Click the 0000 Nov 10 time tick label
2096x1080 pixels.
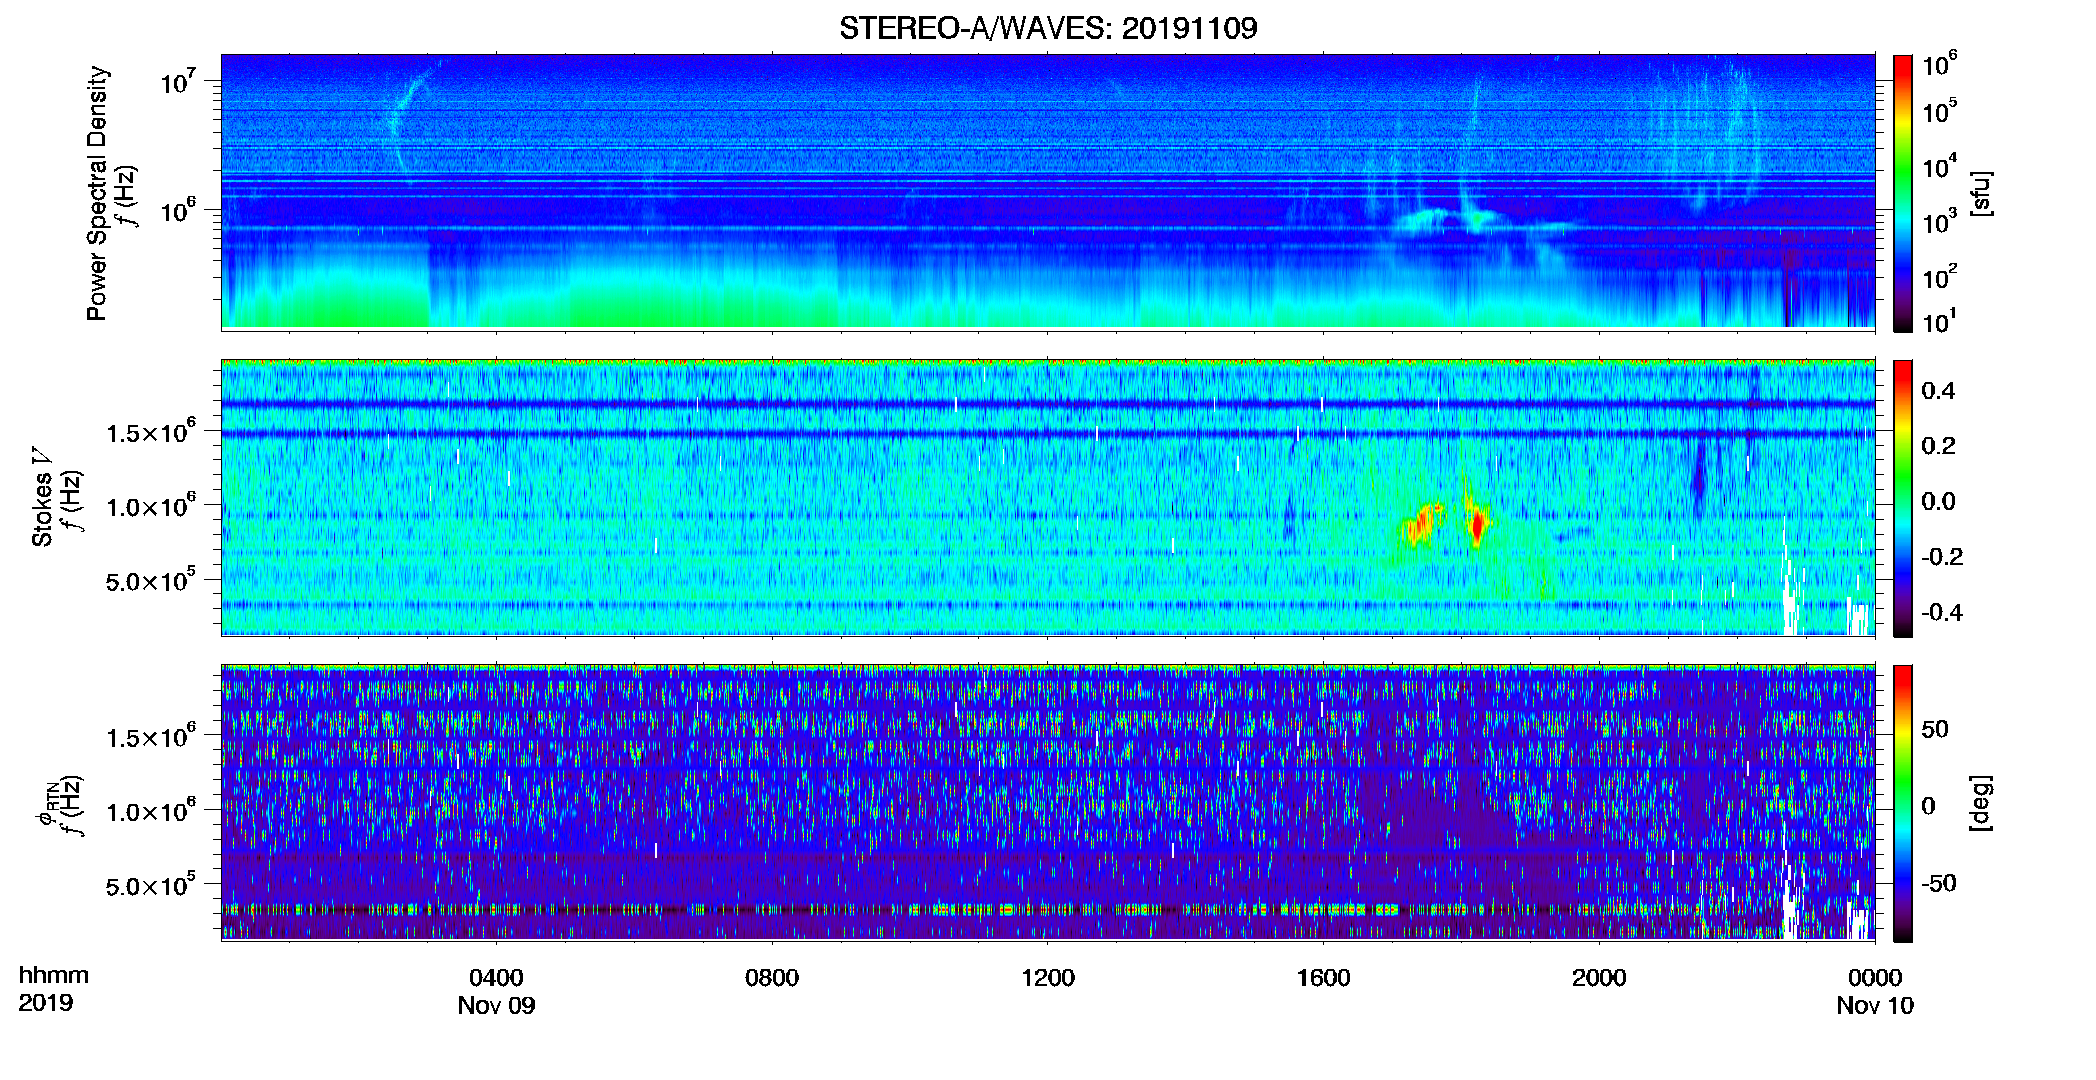tap(1875, 991)
